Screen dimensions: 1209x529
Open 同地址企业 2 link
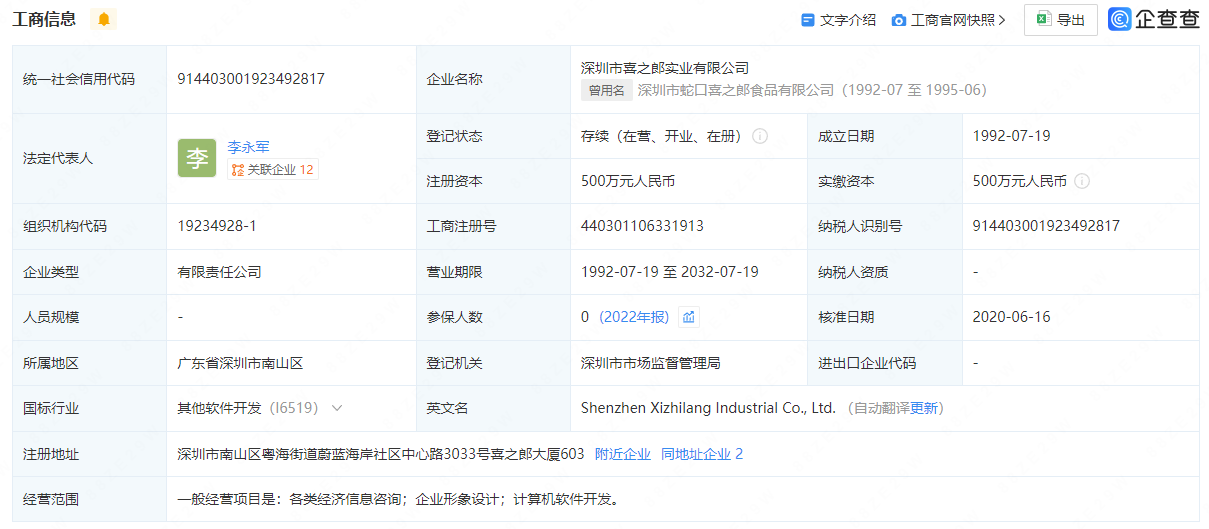702,454
